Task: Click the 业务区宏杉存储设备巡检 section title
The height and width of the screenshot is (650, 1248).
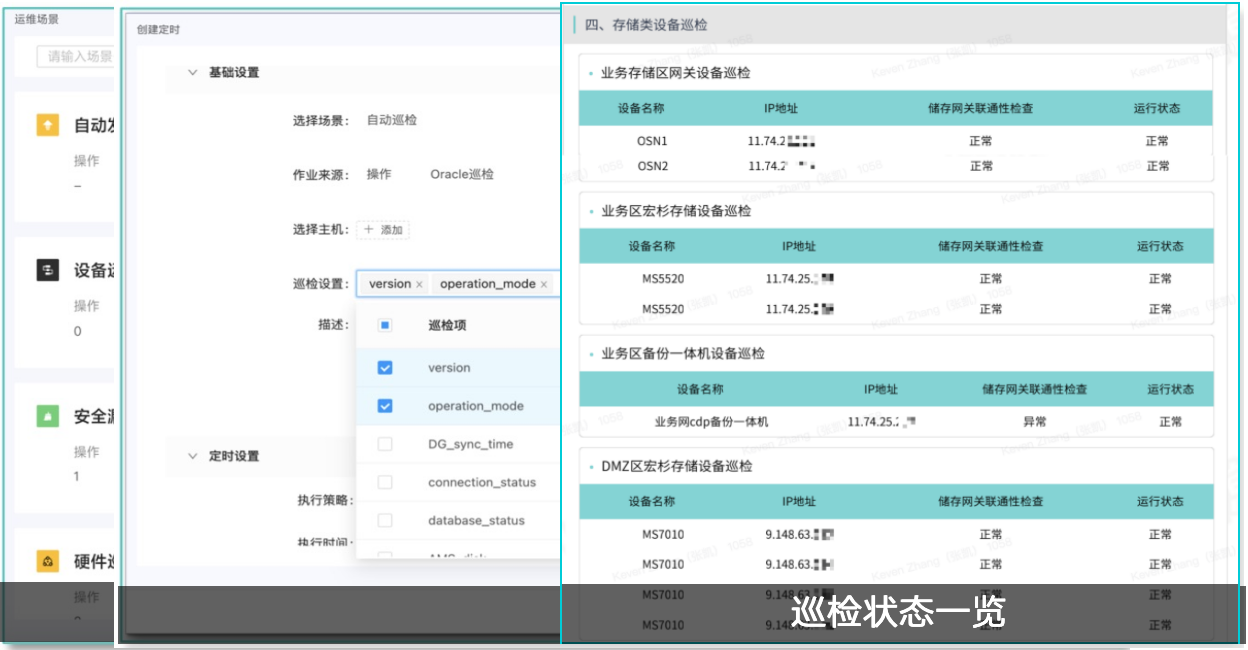Action: 675,211
